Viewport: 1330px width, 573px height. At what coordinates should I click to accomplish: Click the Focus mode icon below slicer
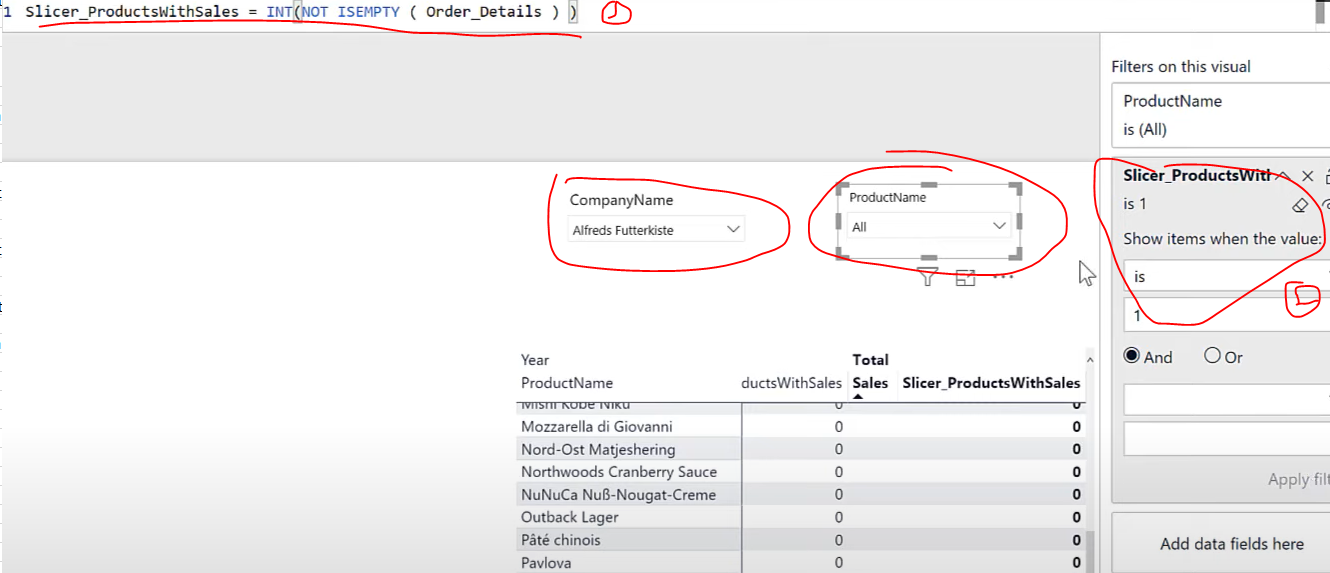click(965, 278)
